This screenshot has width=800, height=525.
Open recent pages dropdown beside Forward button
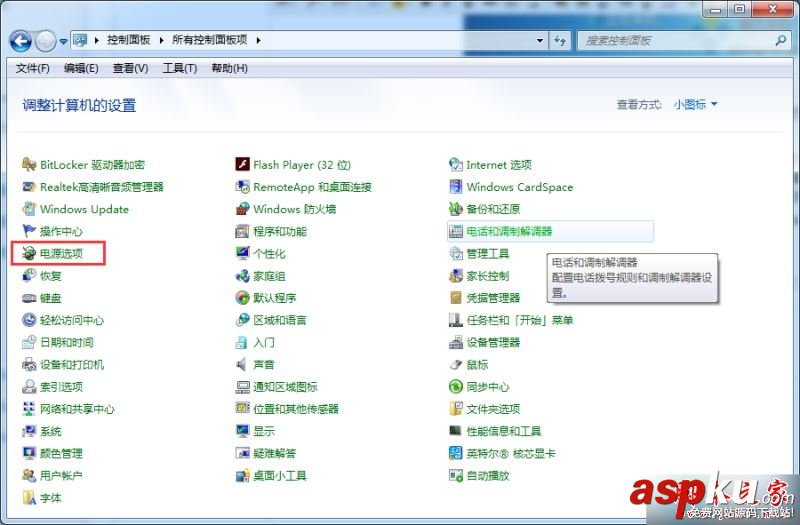[63, 41]
